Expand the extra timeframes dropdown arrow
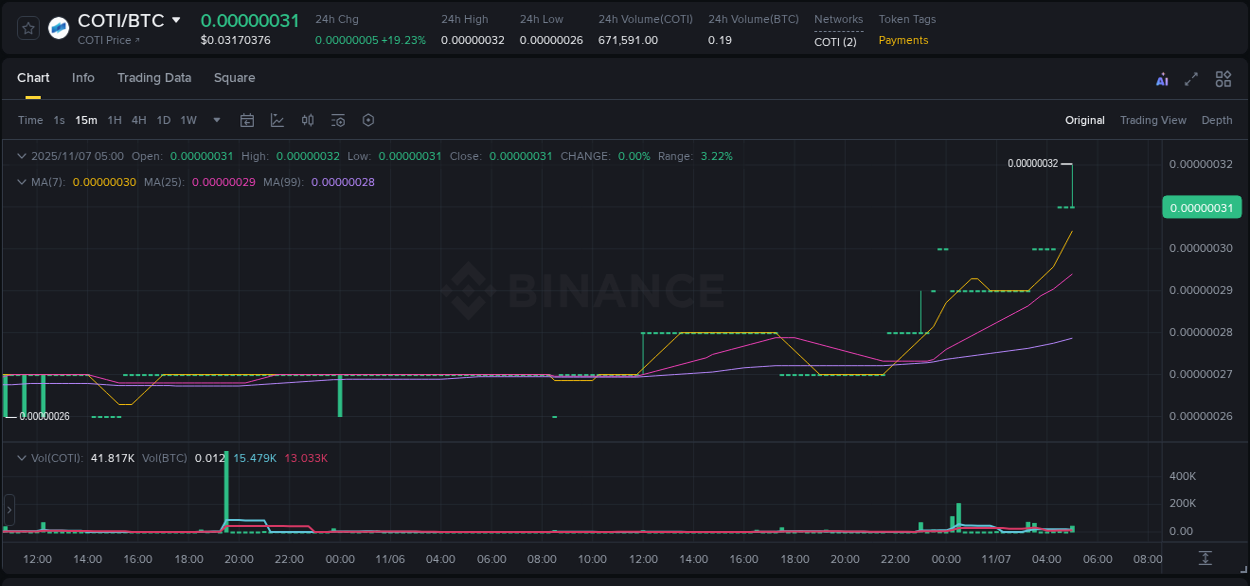 [x=216, y=120]
